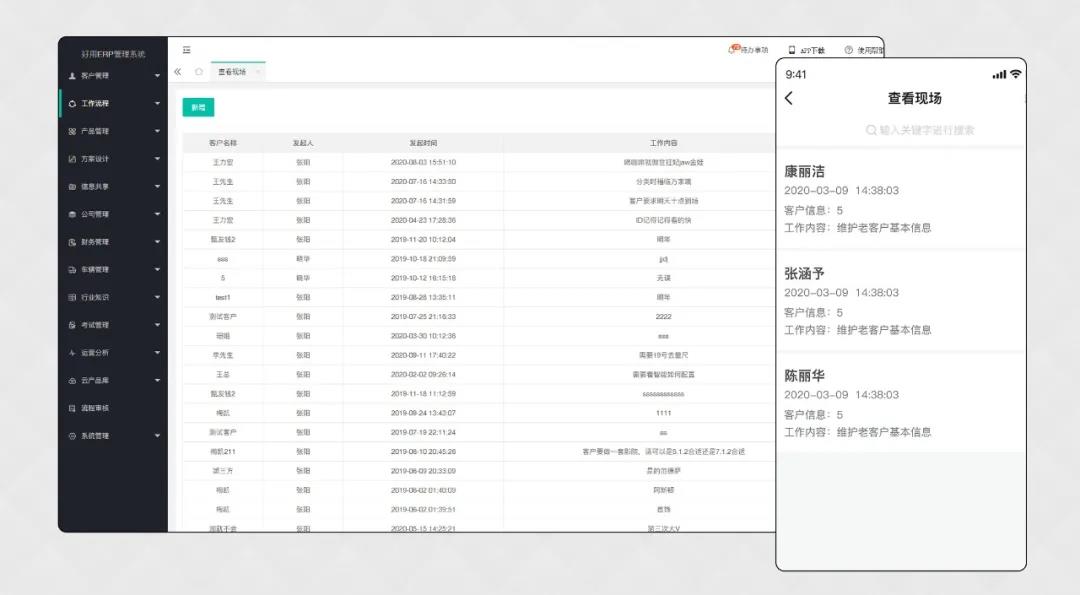The width and height of the screenshot is (1080, 595).
Task: Tap the back arrow in mobile header
Action: [789, 98]
